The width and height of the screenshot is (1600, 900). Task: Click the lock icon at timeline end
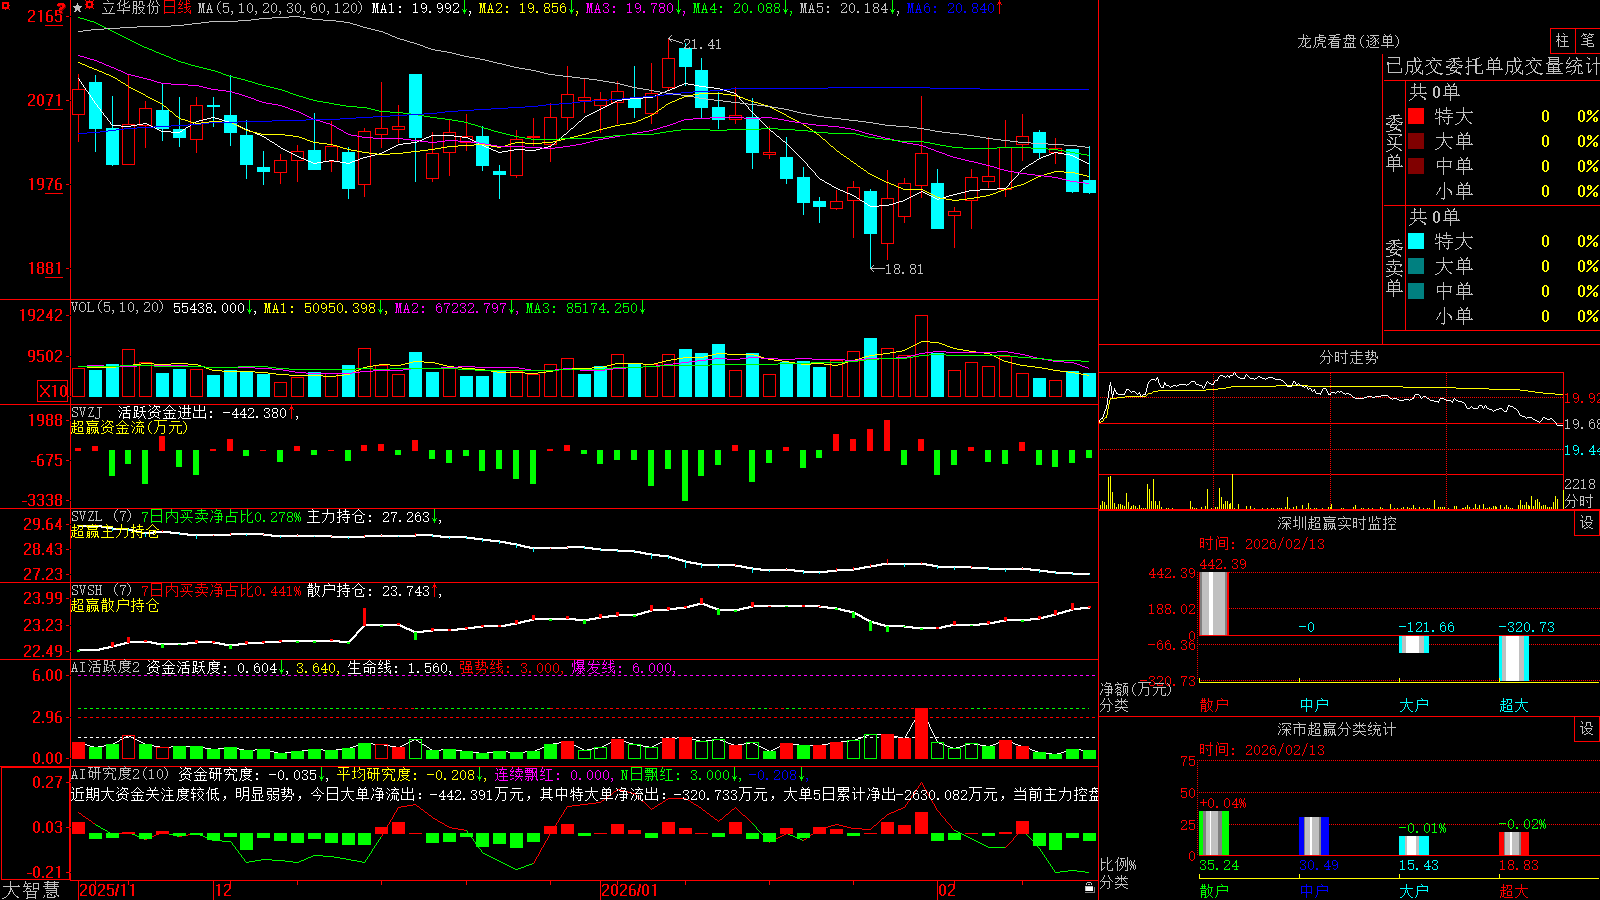[1089, 887]
